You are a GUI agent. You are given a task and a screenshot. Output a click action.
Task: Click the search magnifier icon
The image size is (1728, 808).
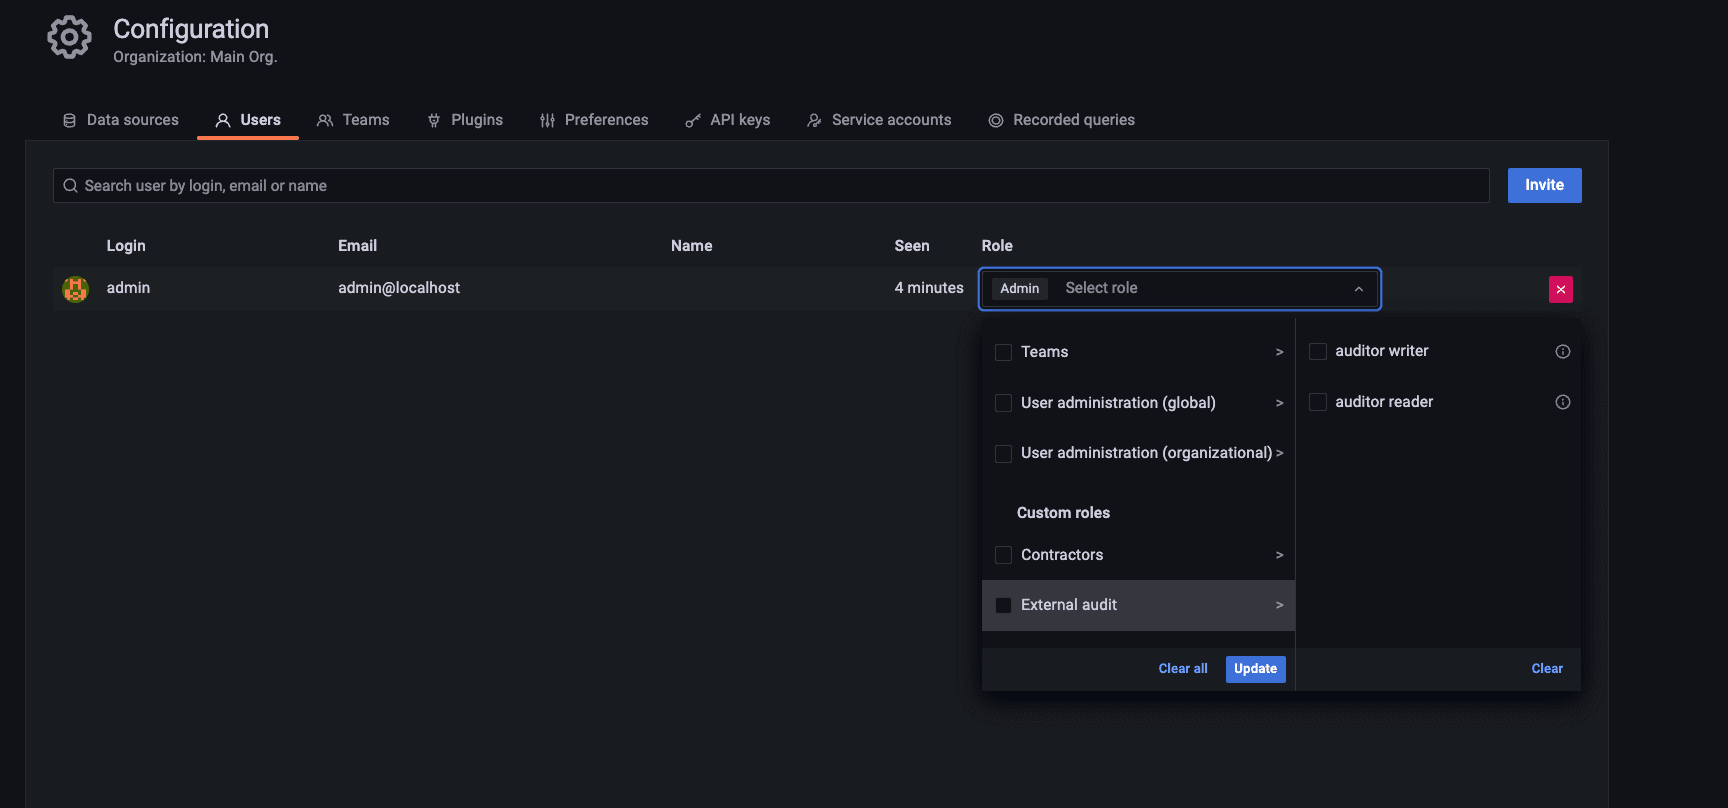tap(70, 186)
